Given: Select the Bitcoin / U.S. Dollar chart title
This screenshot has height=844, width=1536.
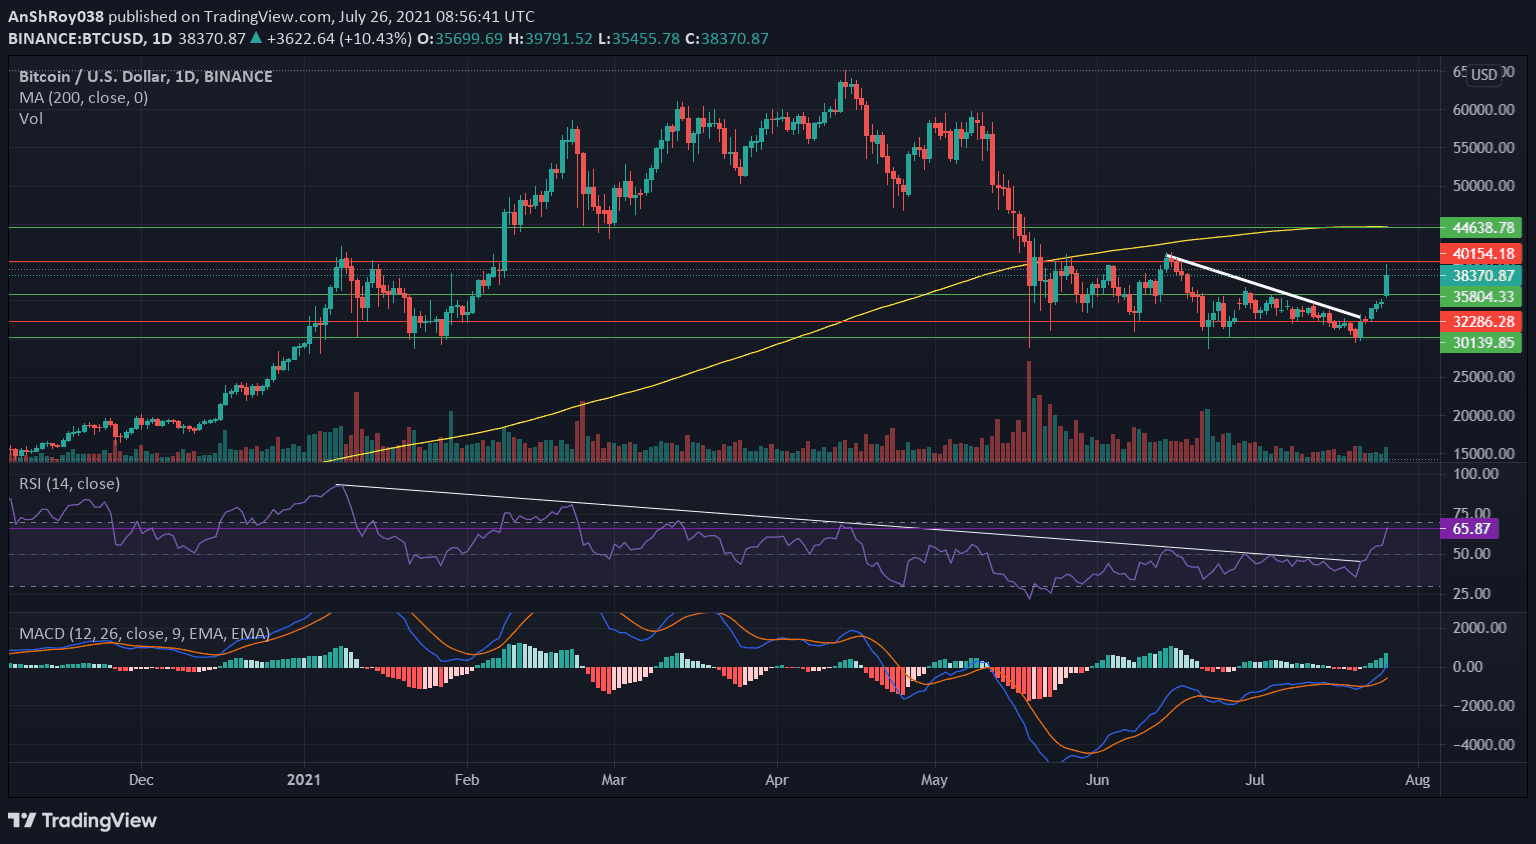Looking at the screenshot, I should [x=145, y=77].
